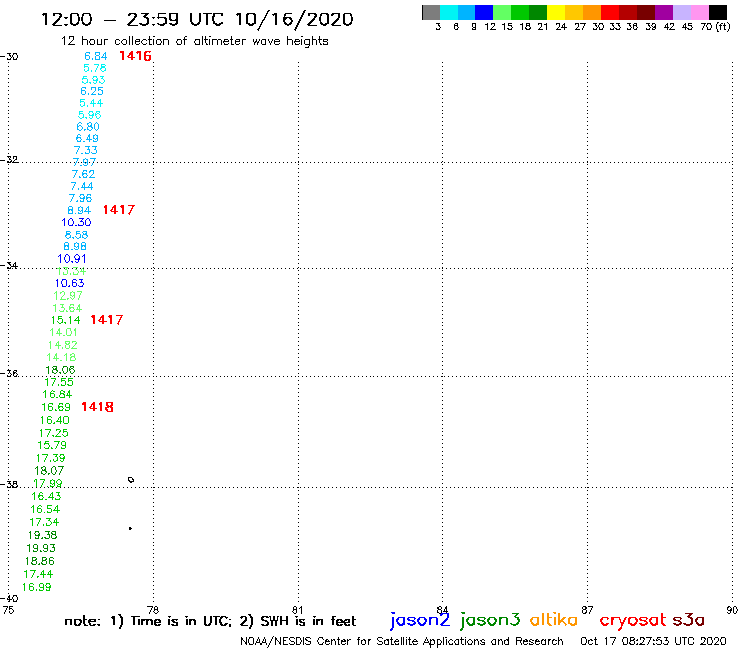Click the "70 (ft)" legend scale label
The width and height of the screenshot is (740, 650).
pos(715,27)
